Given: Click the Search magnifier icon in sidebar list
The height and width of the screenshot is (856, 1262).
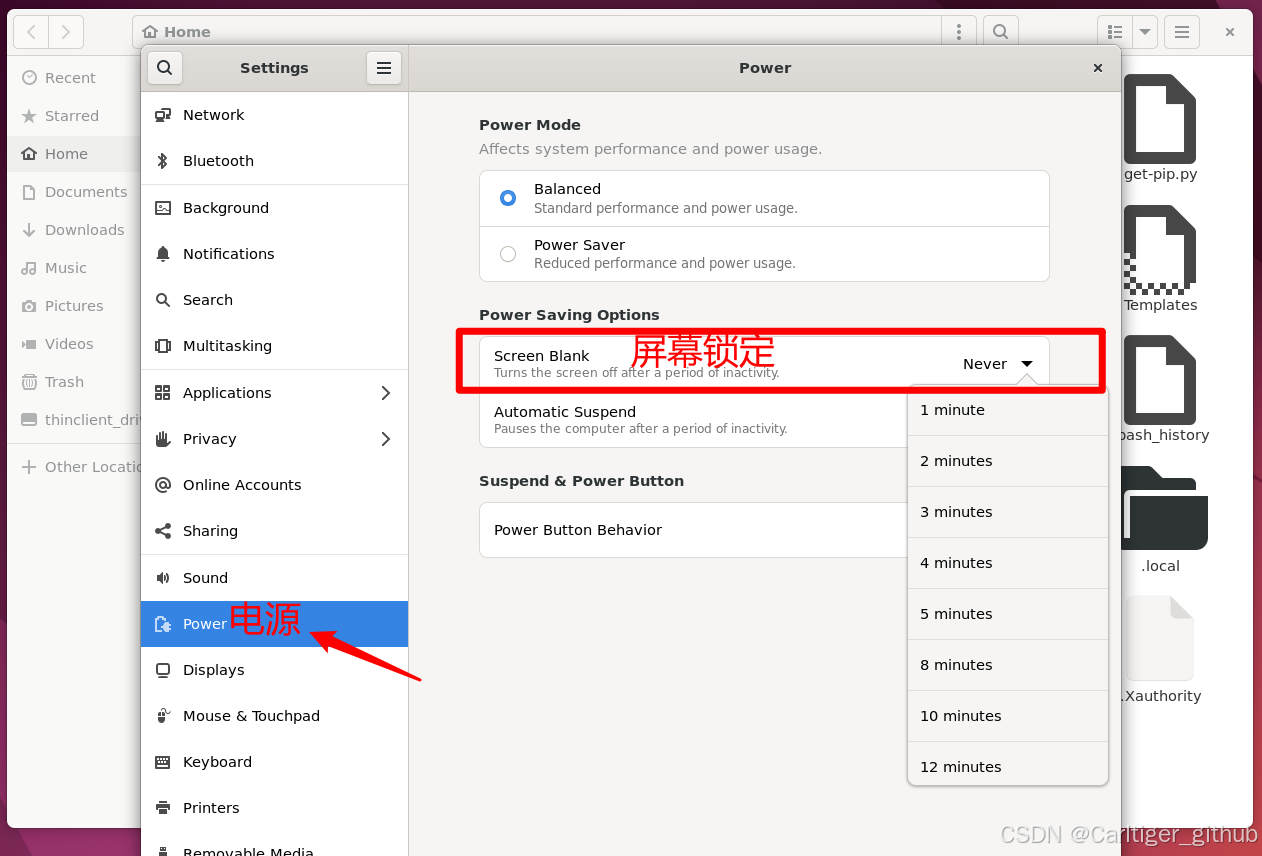Looking at the screenshot, I should [163, 300].
